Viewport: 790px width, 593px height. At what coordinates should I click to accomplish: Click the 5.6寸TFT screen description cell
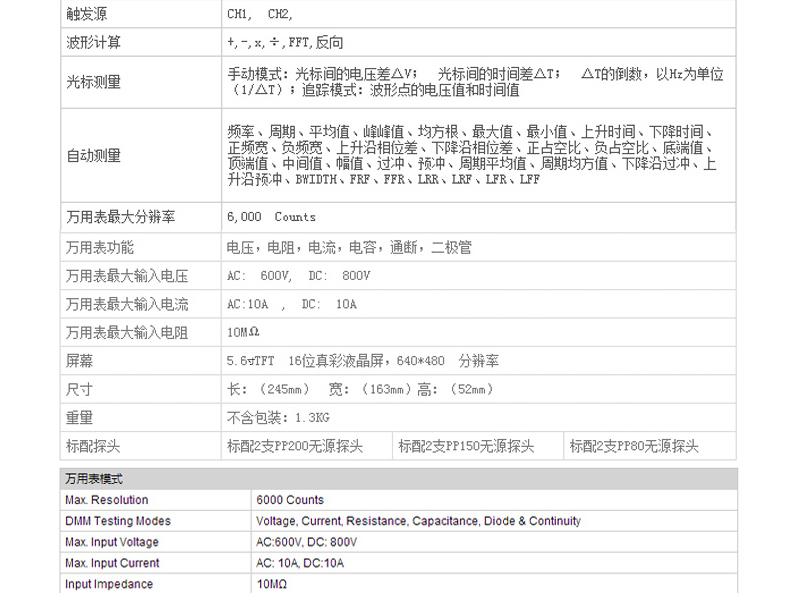tap(363, 361)
